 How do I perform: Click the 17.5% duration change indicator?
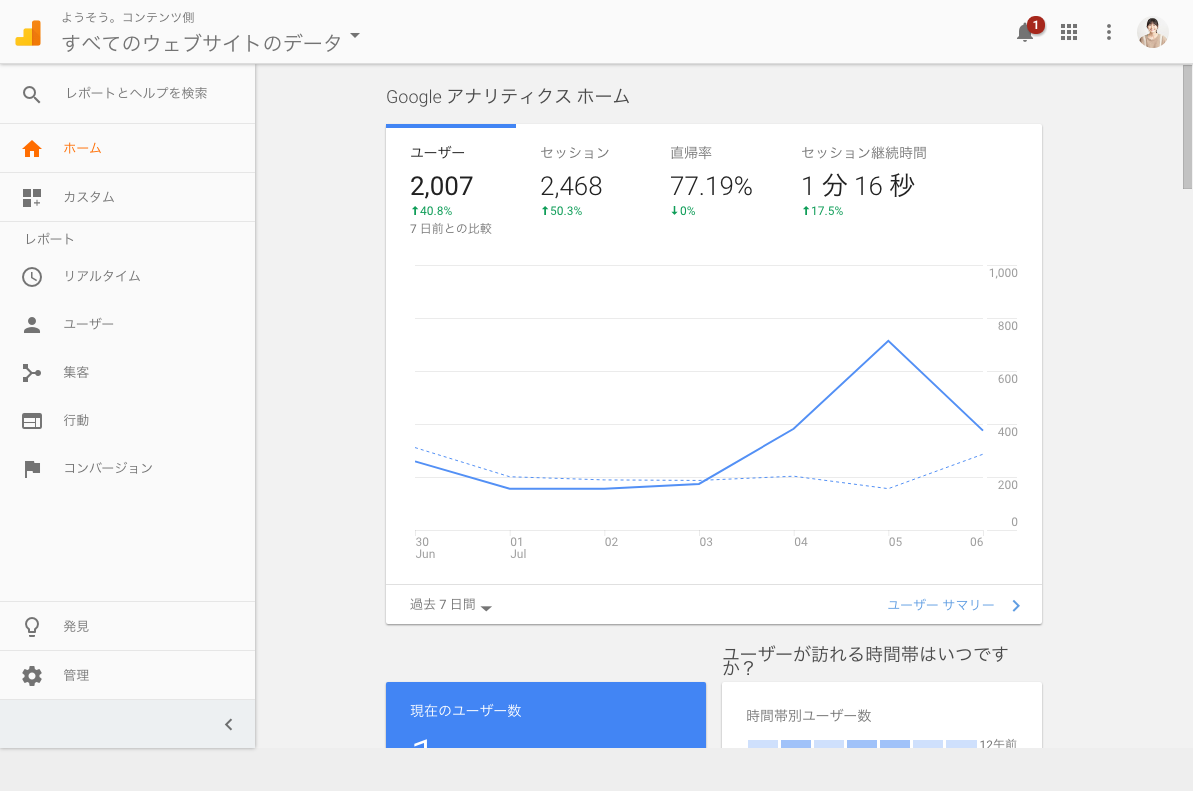tap(822, 211)
